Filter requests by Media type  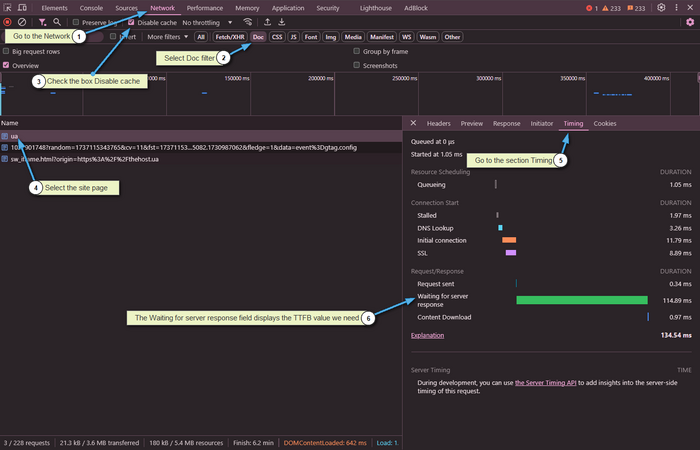pos(353,37)
